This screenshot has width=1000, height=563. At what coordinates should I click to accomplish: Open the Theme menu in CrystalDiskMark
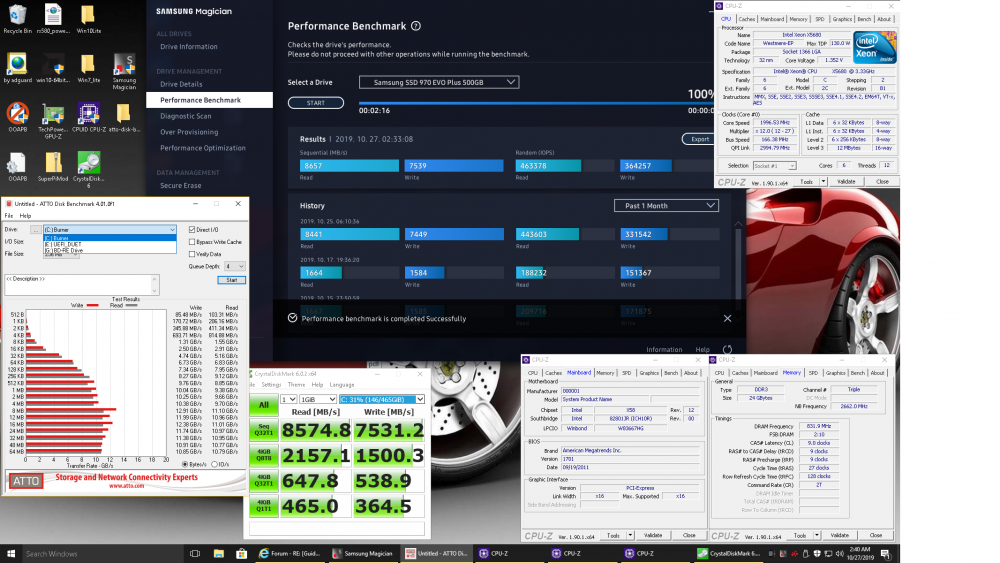tap(296, 385)
